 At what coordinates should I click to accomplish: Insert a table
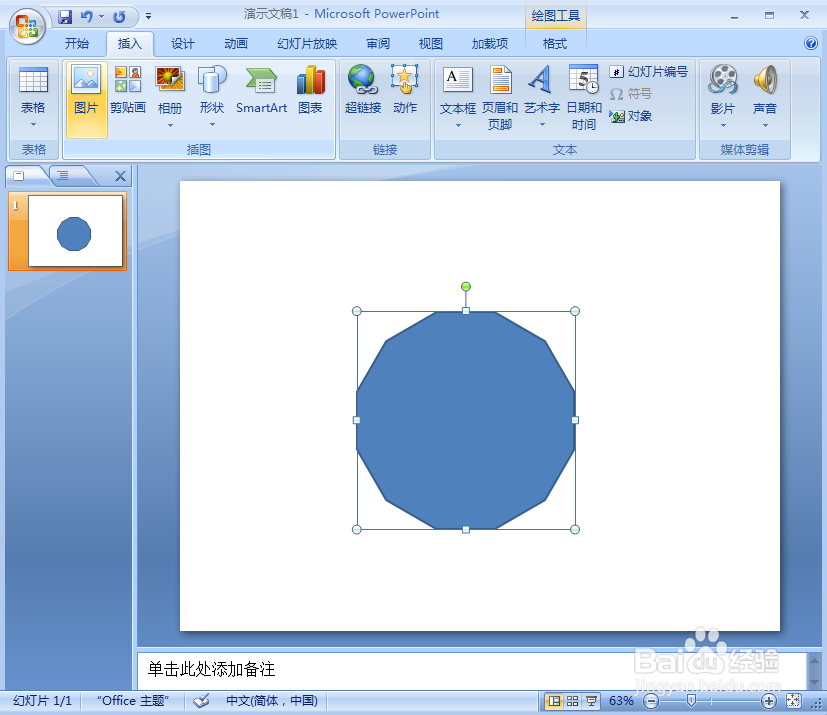pos(33,98)
